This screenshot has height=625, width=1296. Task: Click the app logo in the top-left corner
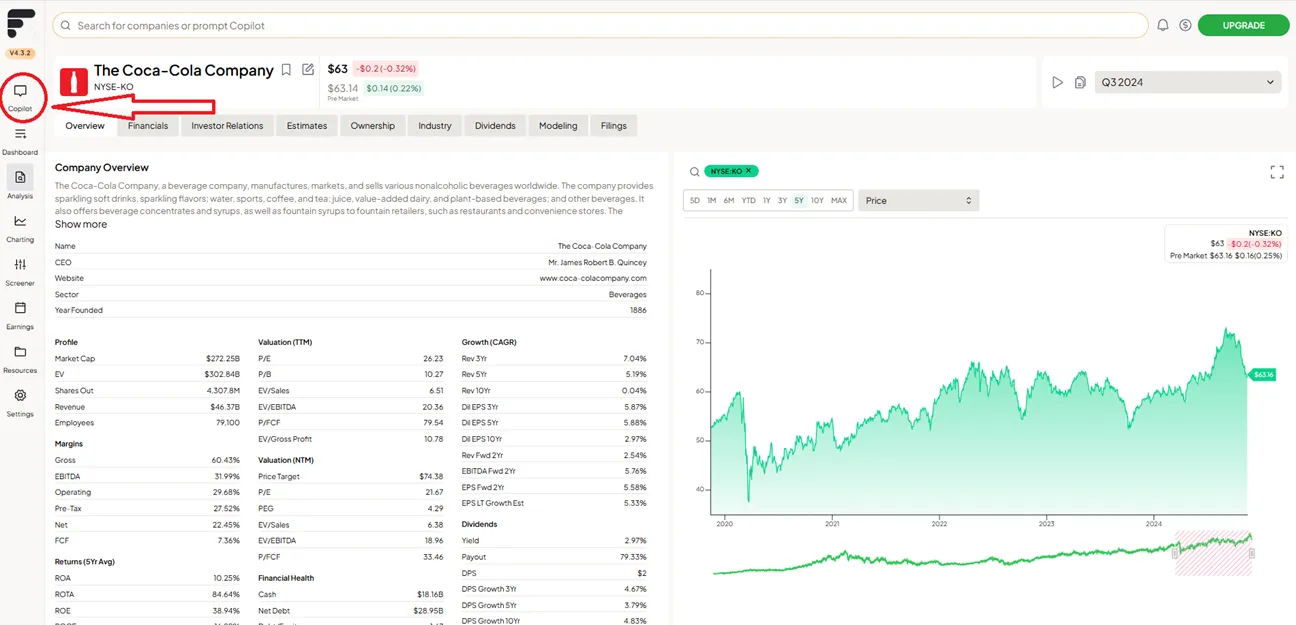coord(20,24)
